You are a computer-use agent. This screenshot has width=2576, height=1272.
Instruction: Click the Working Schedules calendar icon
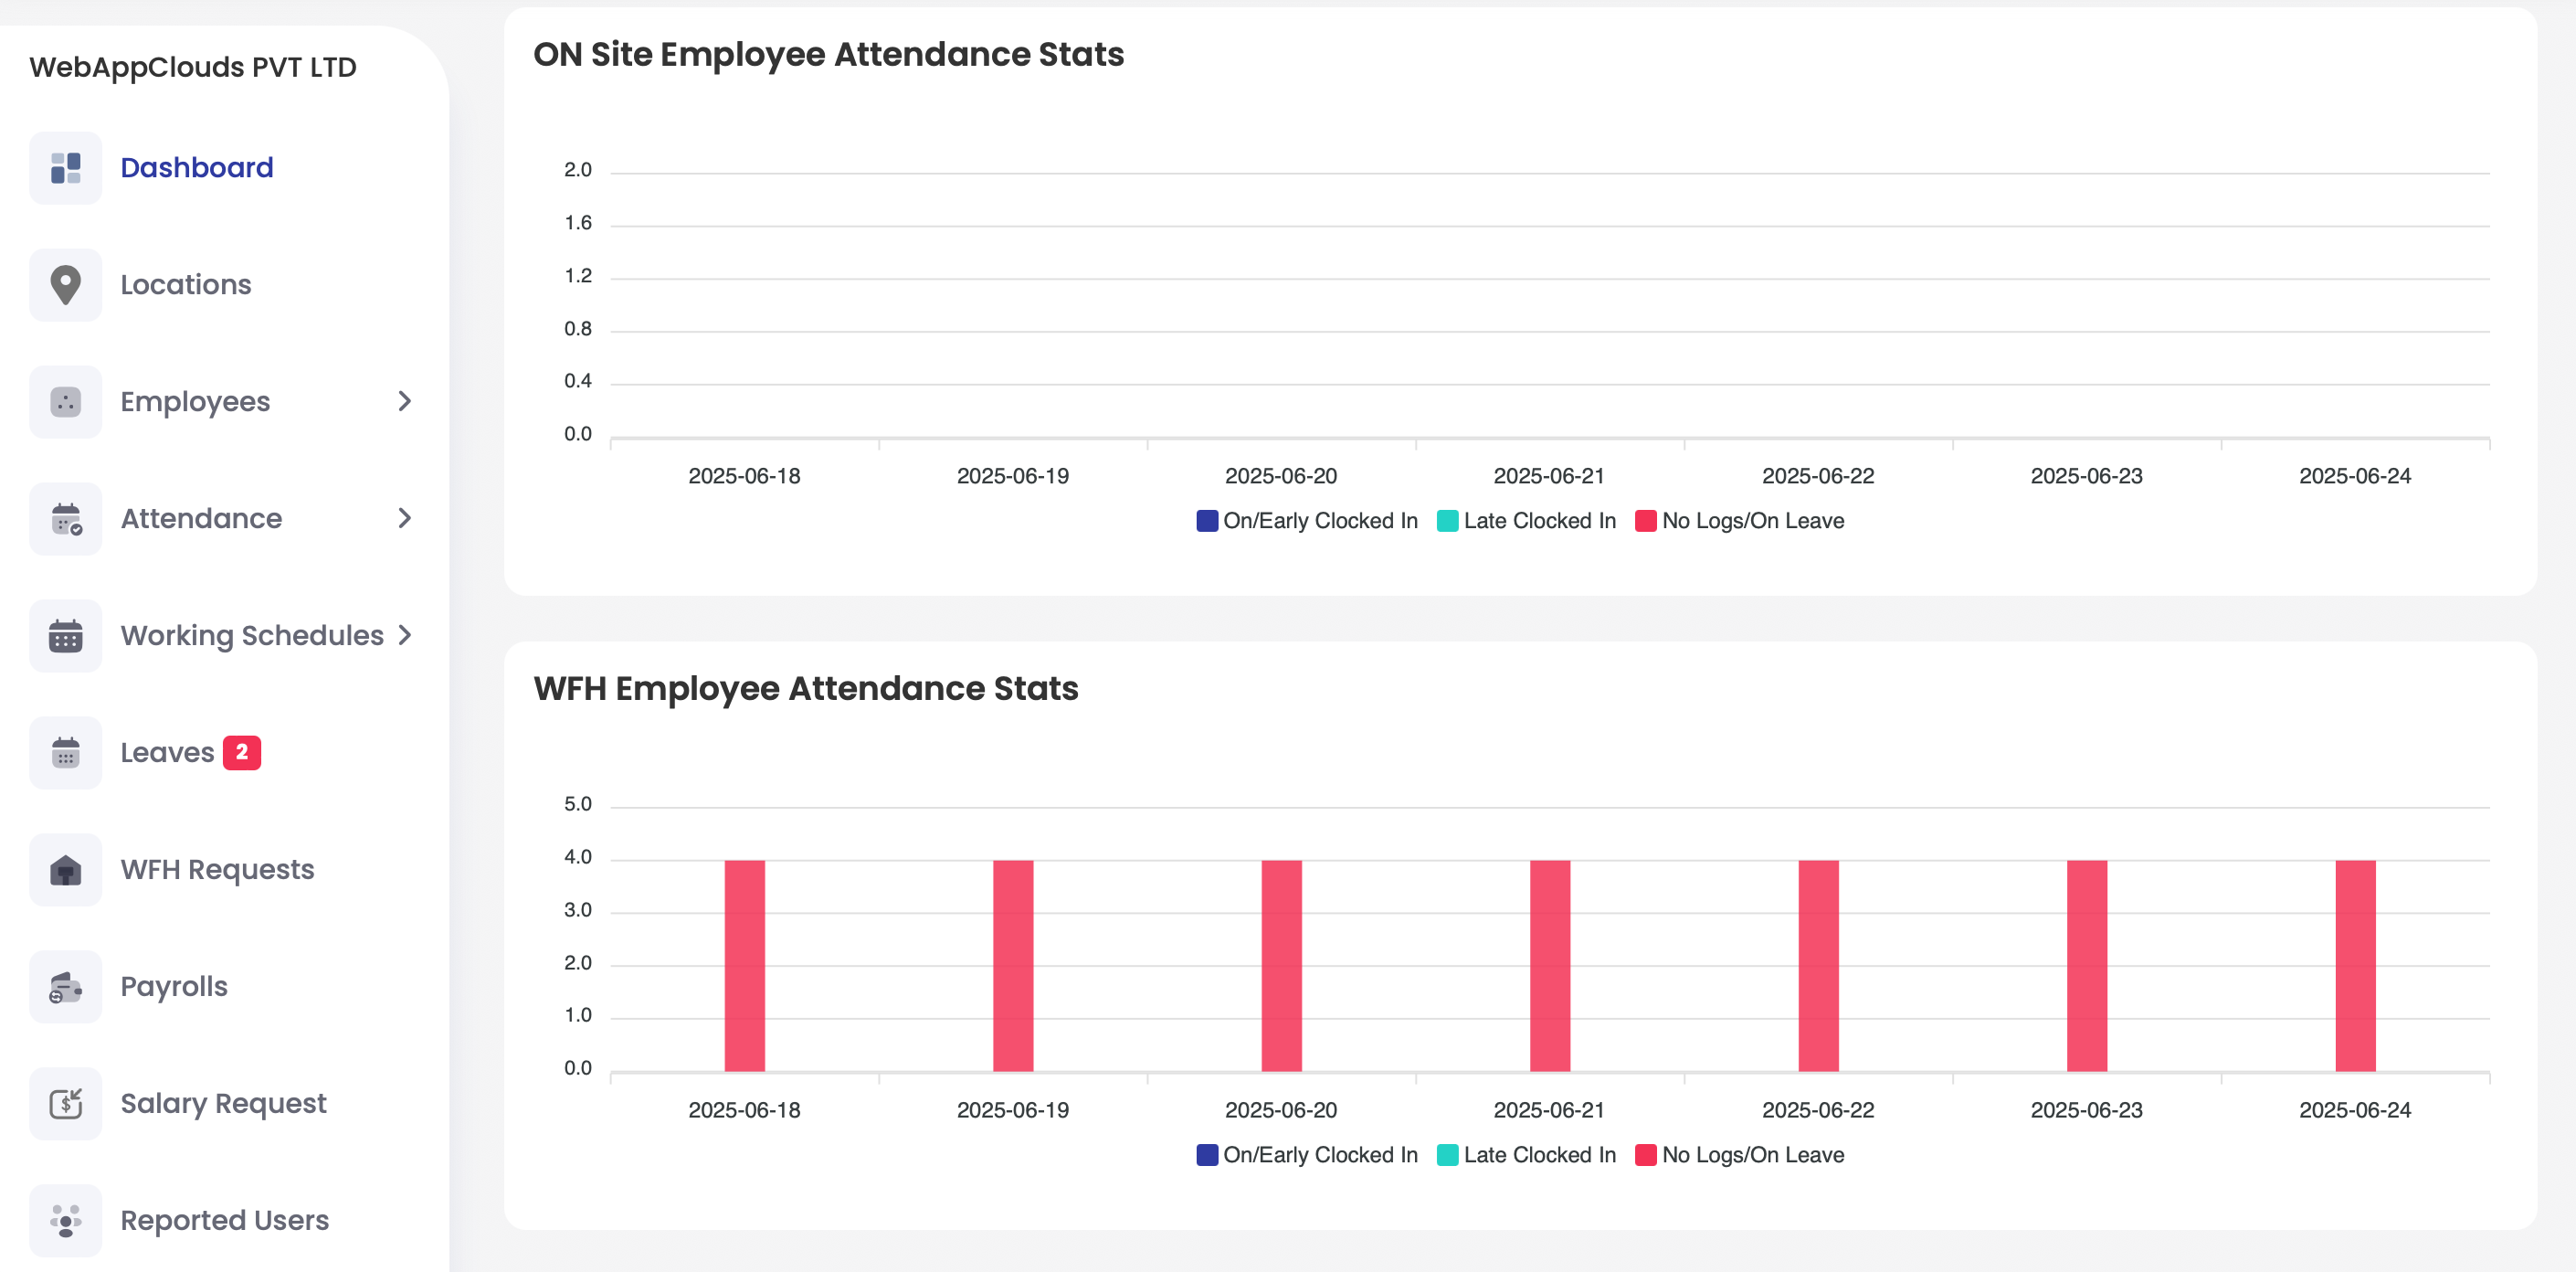click(x=65, y=635)
